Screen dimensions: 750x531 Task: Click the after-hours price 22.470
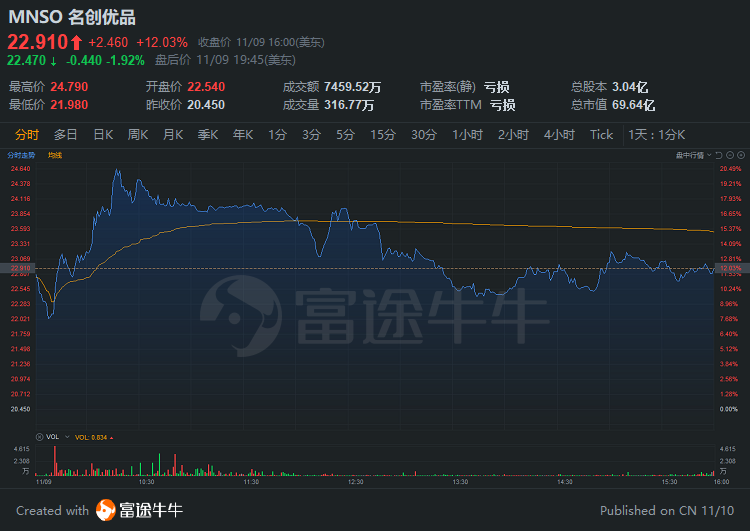[26, 60]
